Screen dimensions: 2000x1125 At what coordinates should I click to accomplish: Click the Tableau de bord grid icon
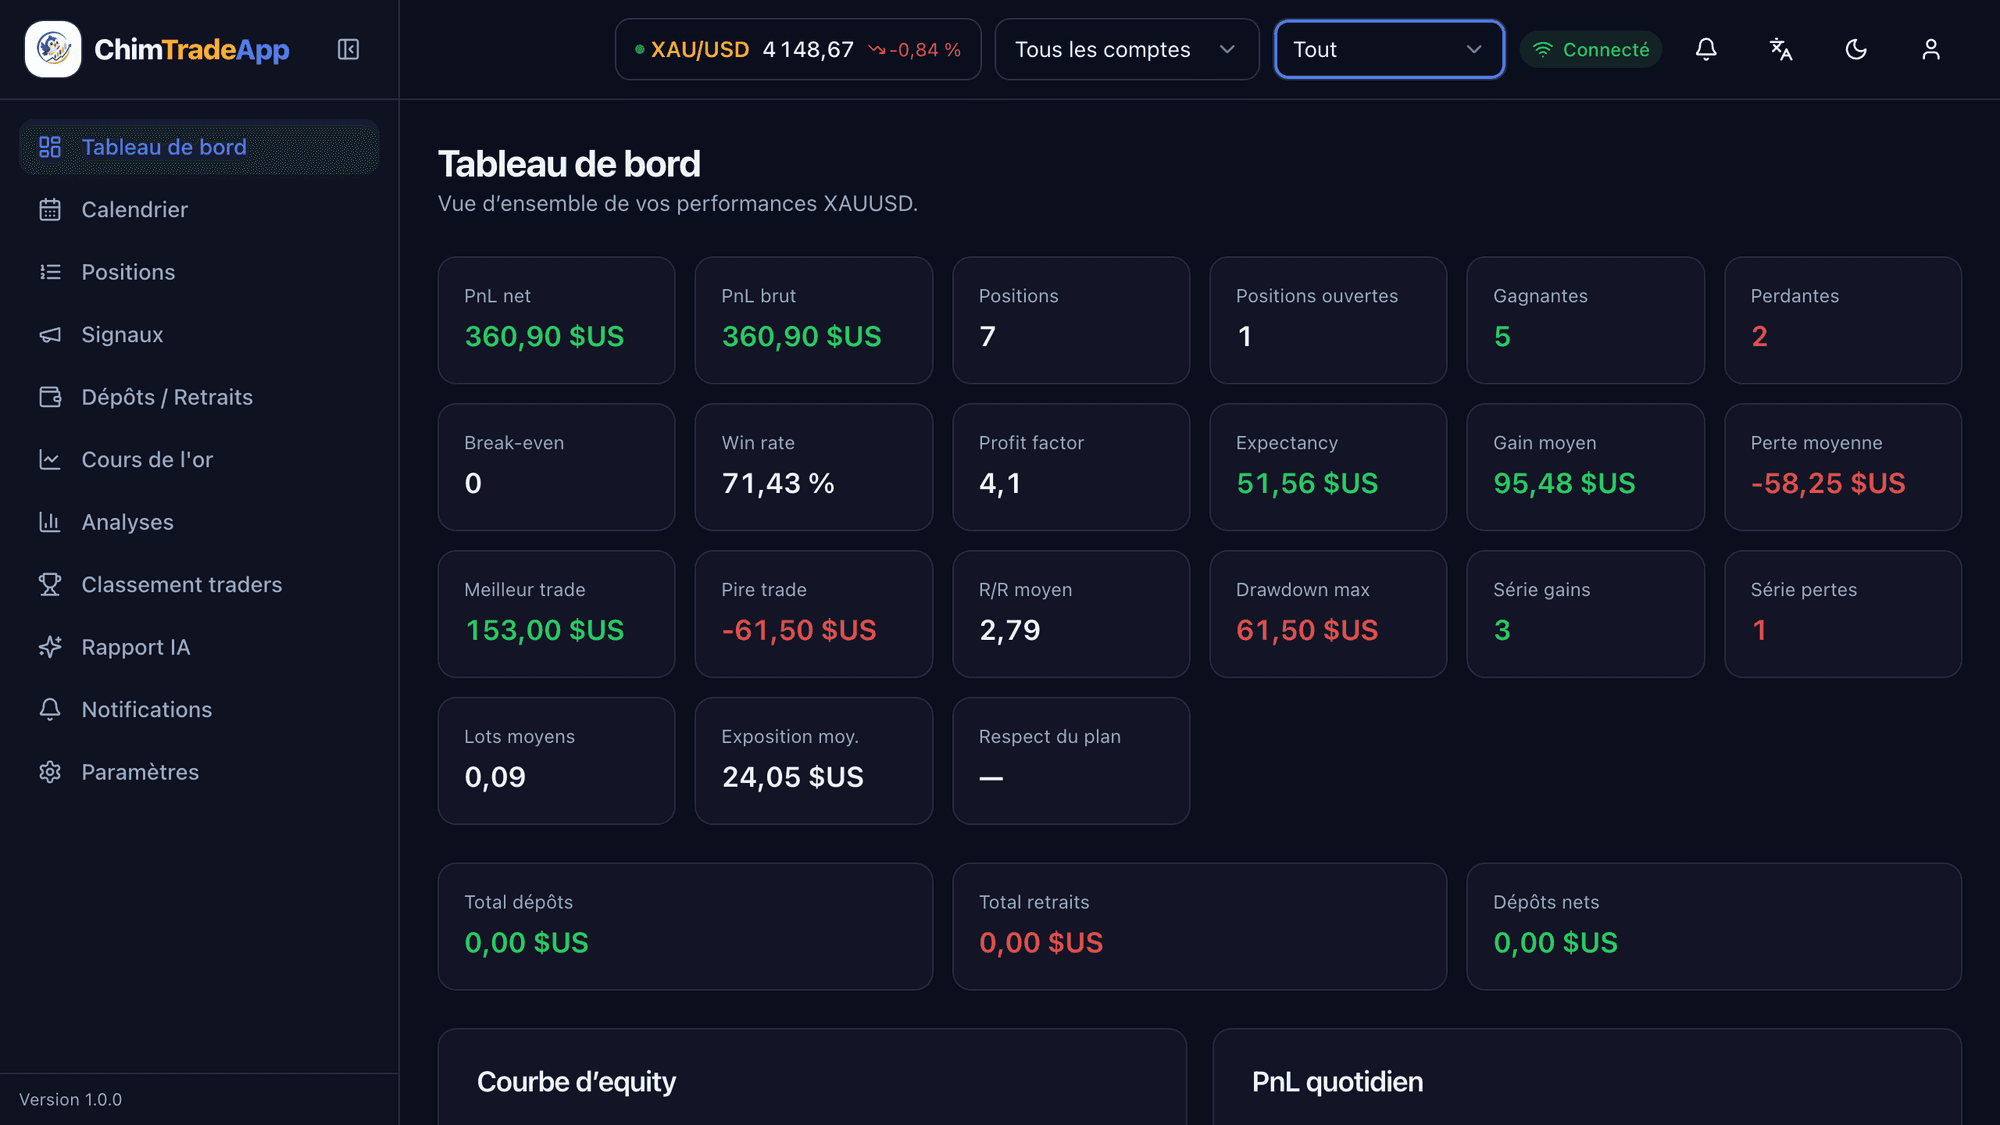(50, 147)
